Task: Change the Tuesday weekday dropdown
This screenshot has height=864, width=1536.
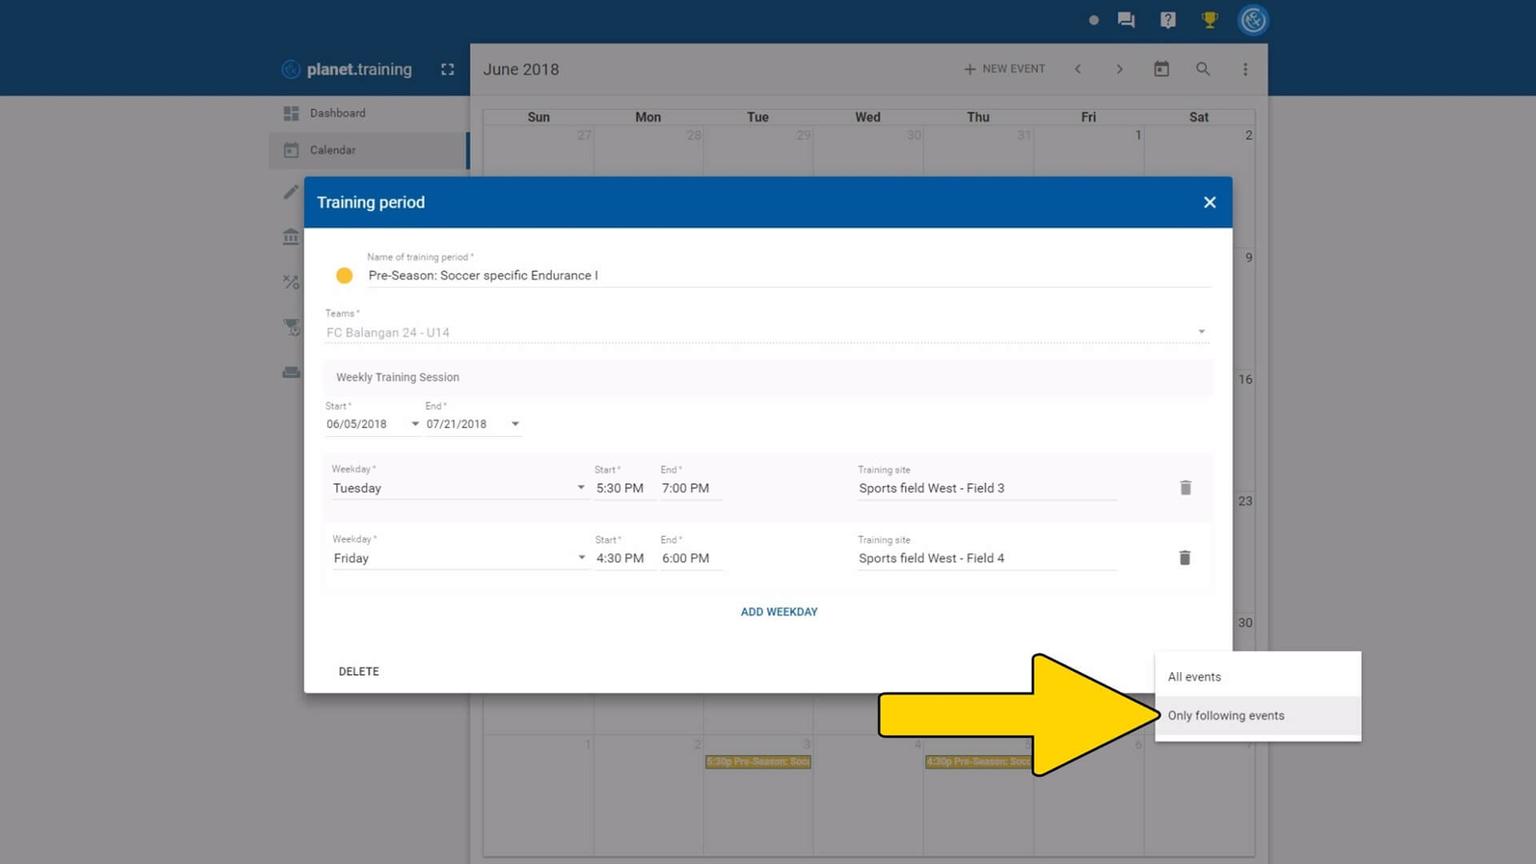Action: [x=458, y=488]
